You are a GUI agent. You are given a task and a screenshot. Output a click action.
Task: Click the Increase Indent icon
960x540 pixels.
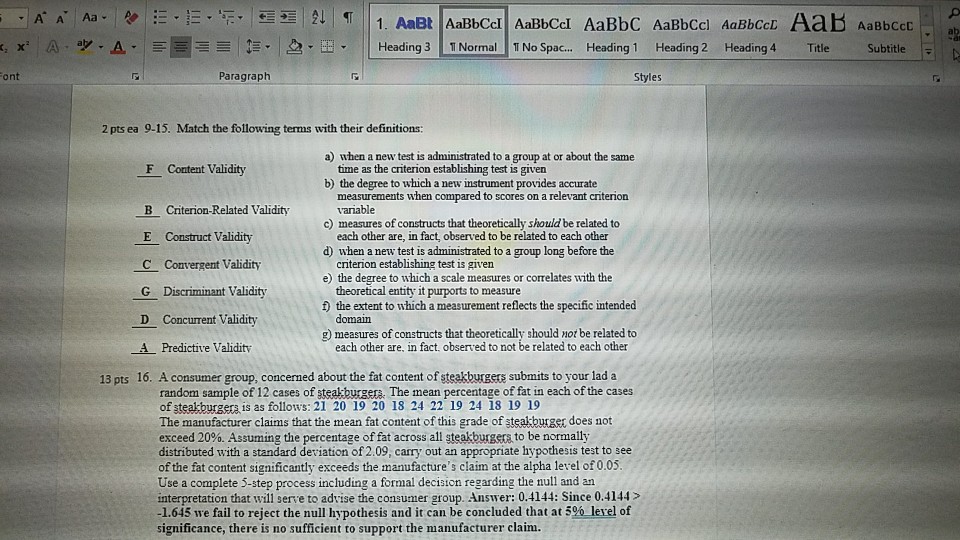click(288, 17)
